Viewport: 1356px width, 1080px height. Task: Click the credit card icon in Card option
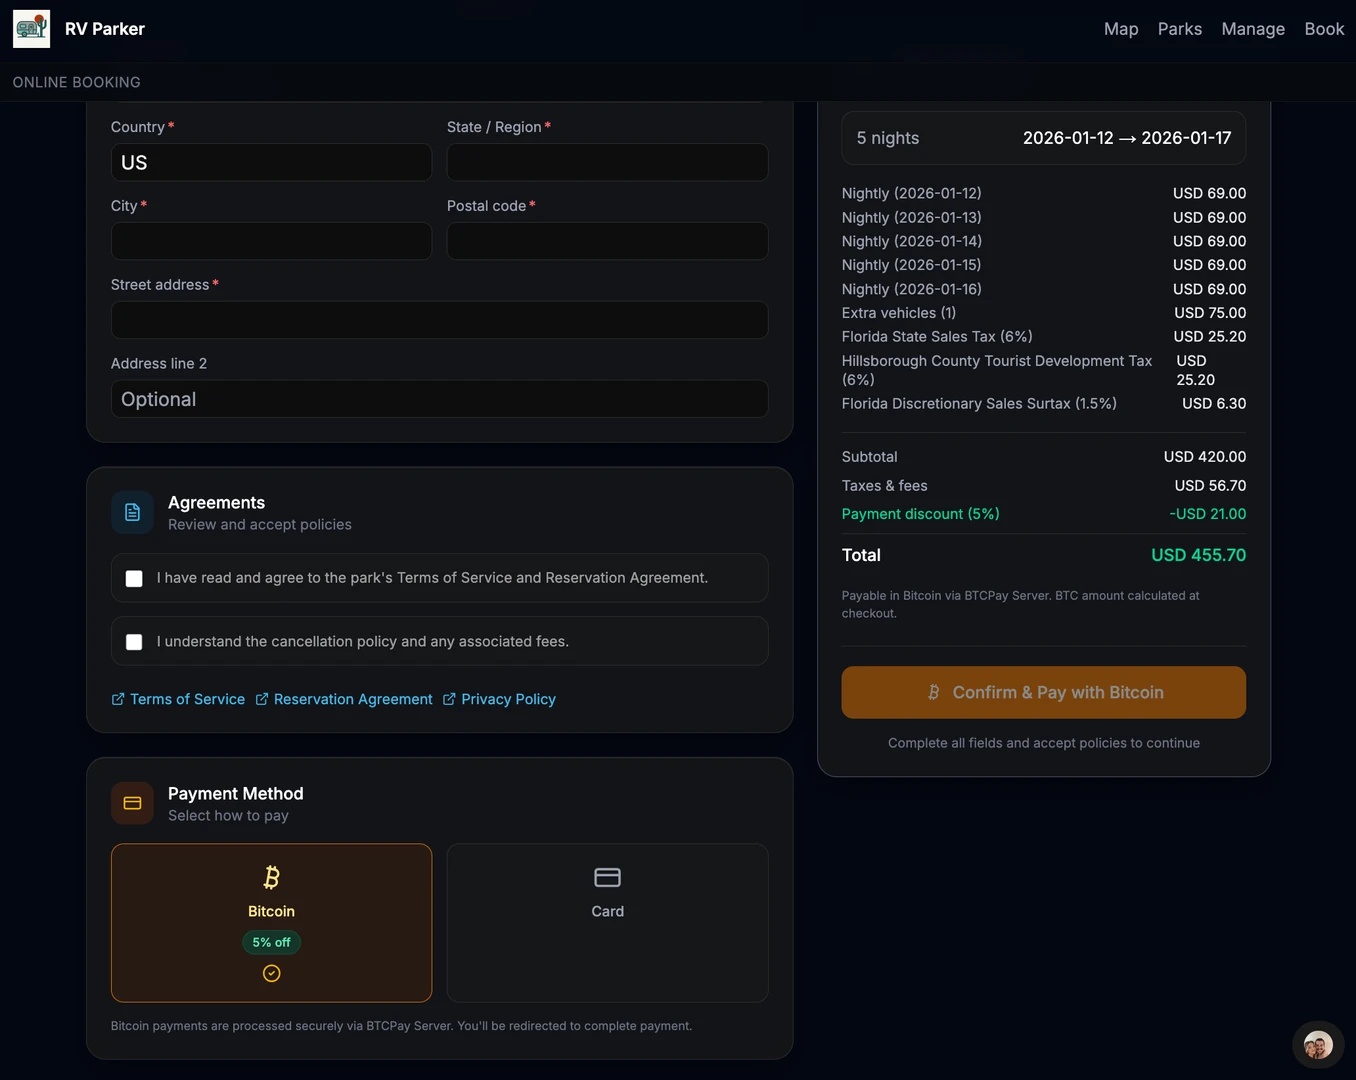[607, 877]
